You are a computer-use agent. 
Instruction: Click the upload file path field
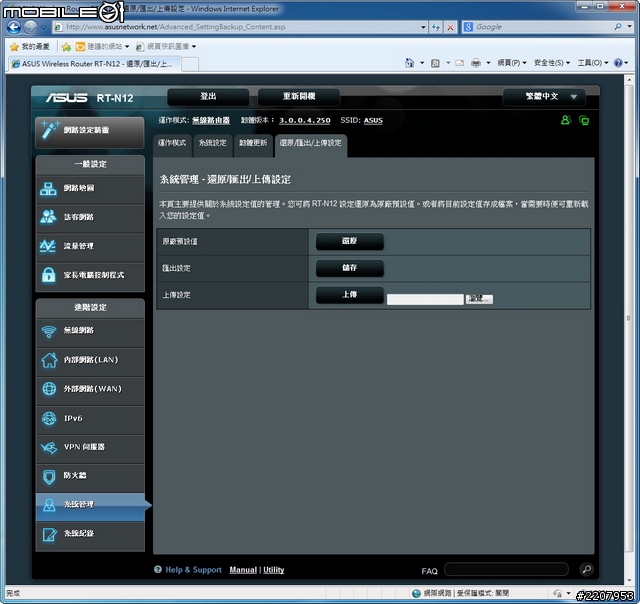pos(425,299)
